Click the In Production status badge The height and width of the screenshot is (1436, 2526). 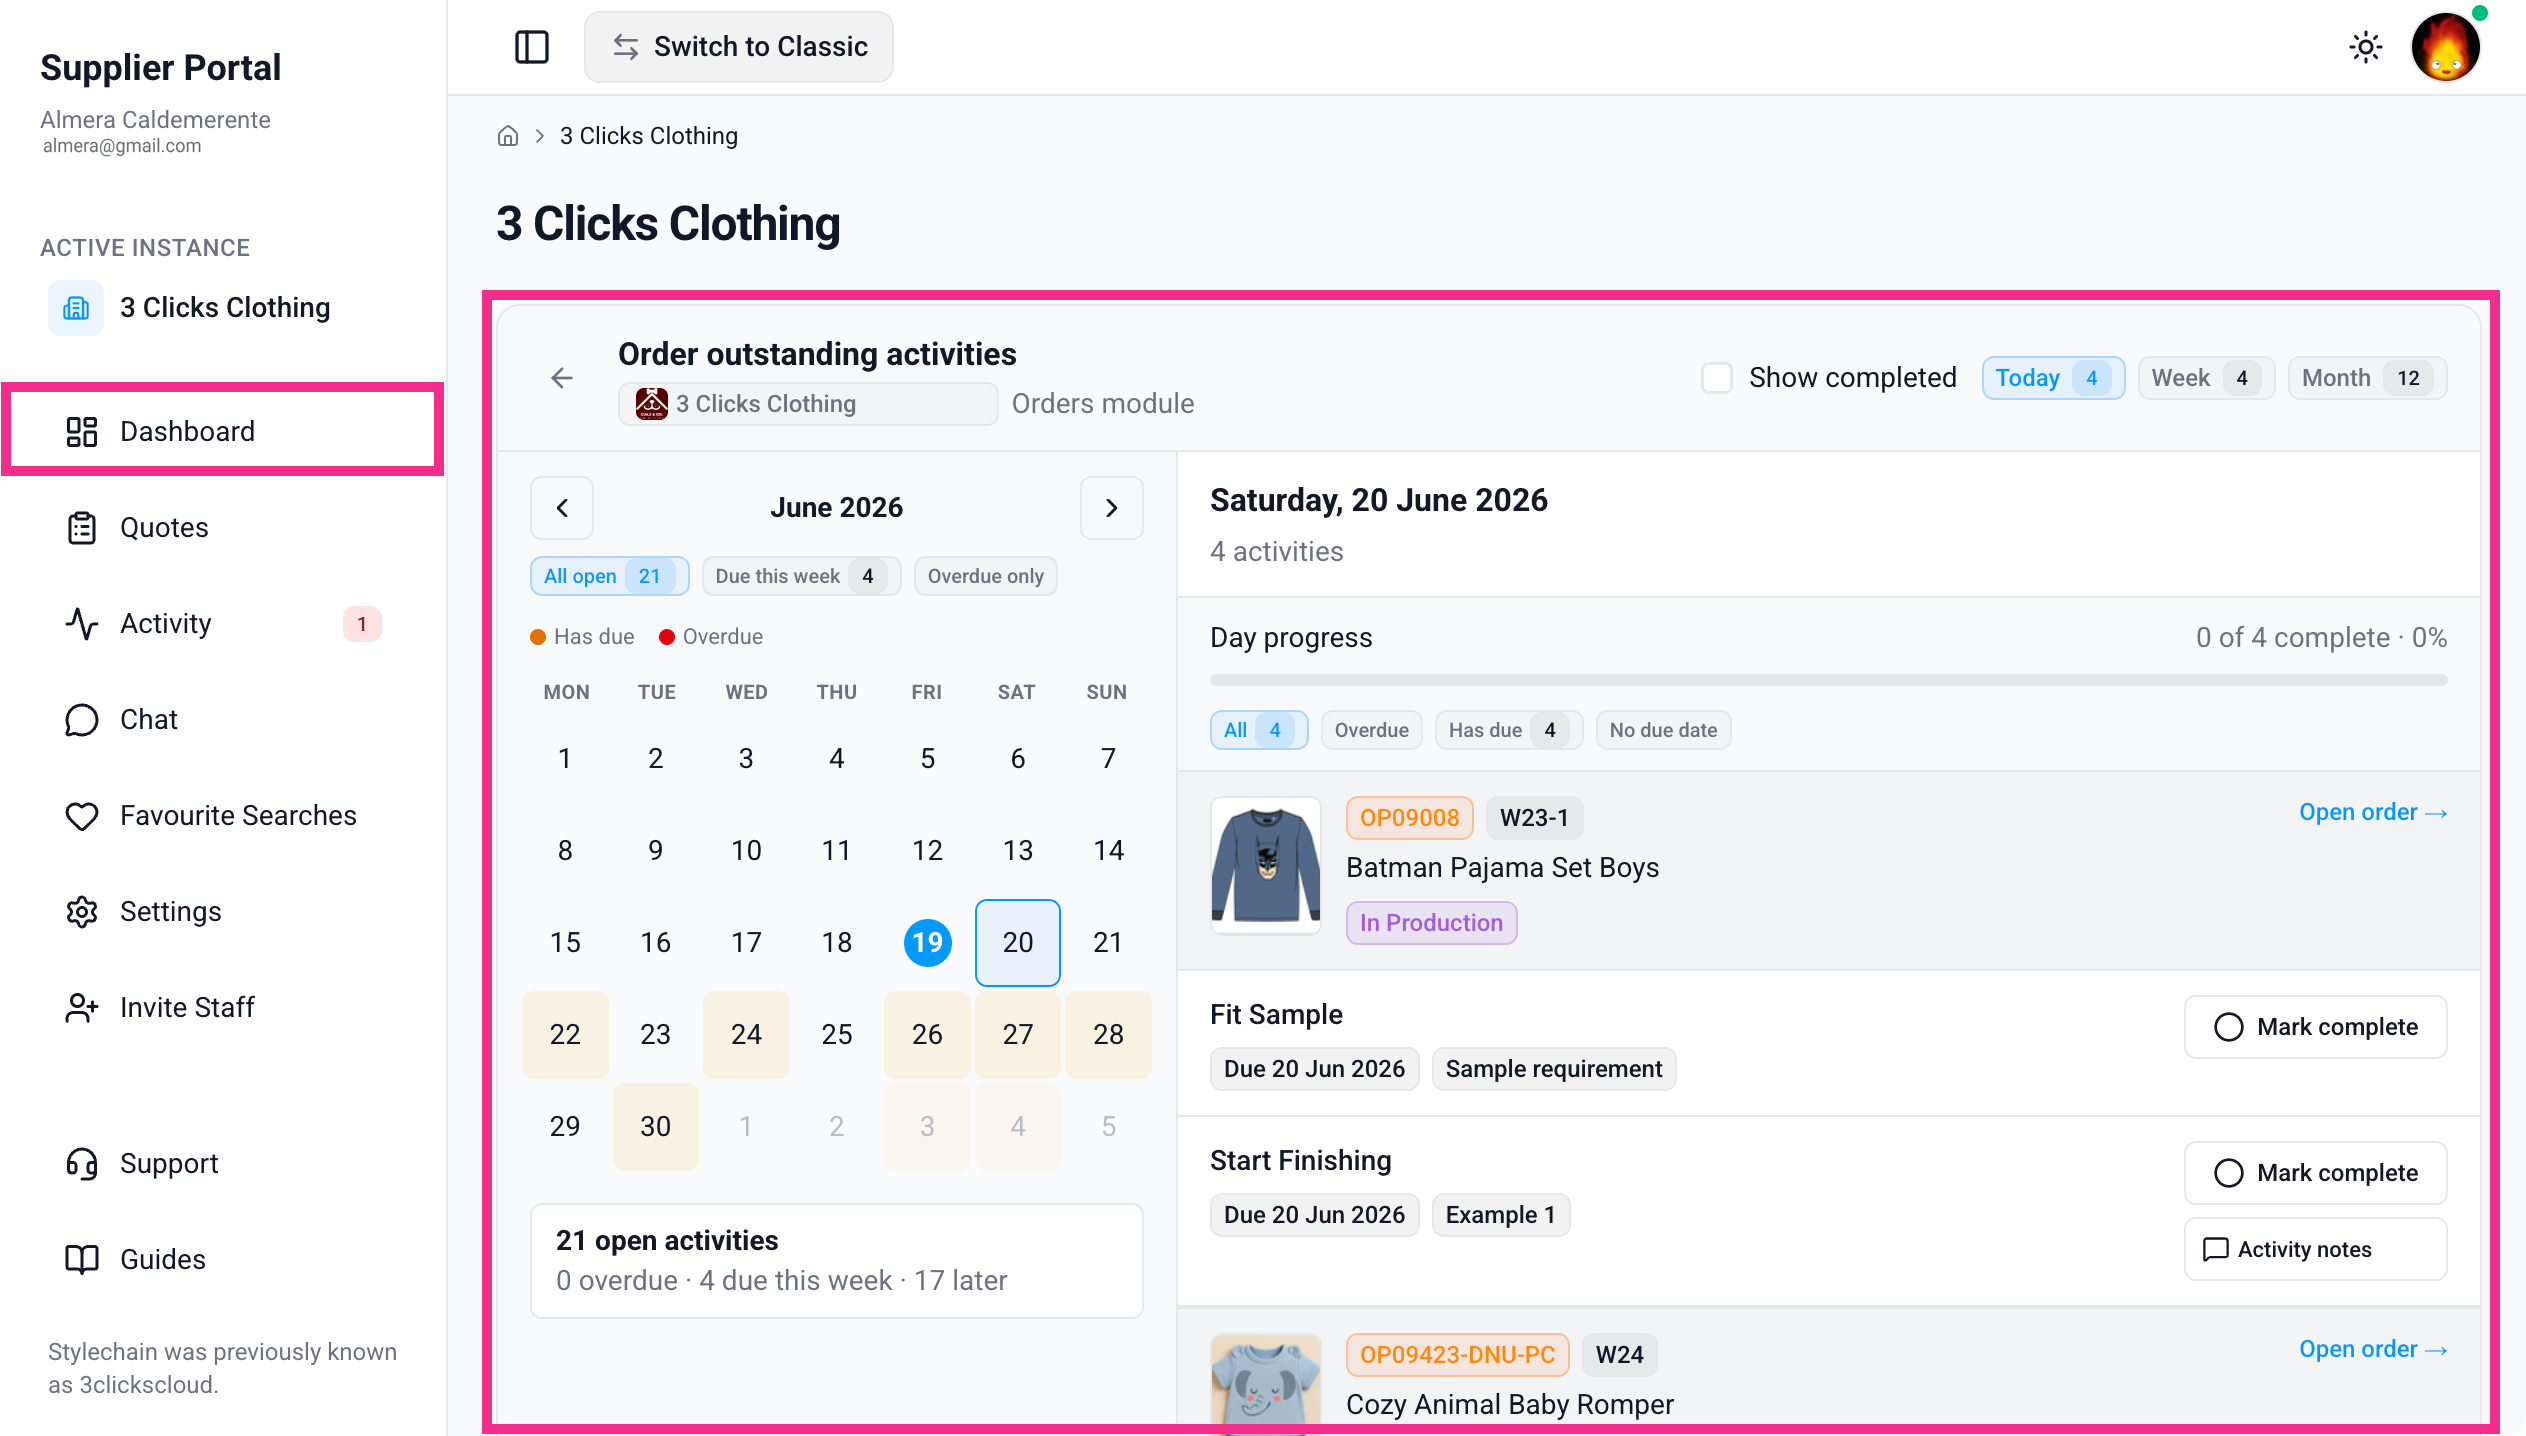coord(1431,923)
